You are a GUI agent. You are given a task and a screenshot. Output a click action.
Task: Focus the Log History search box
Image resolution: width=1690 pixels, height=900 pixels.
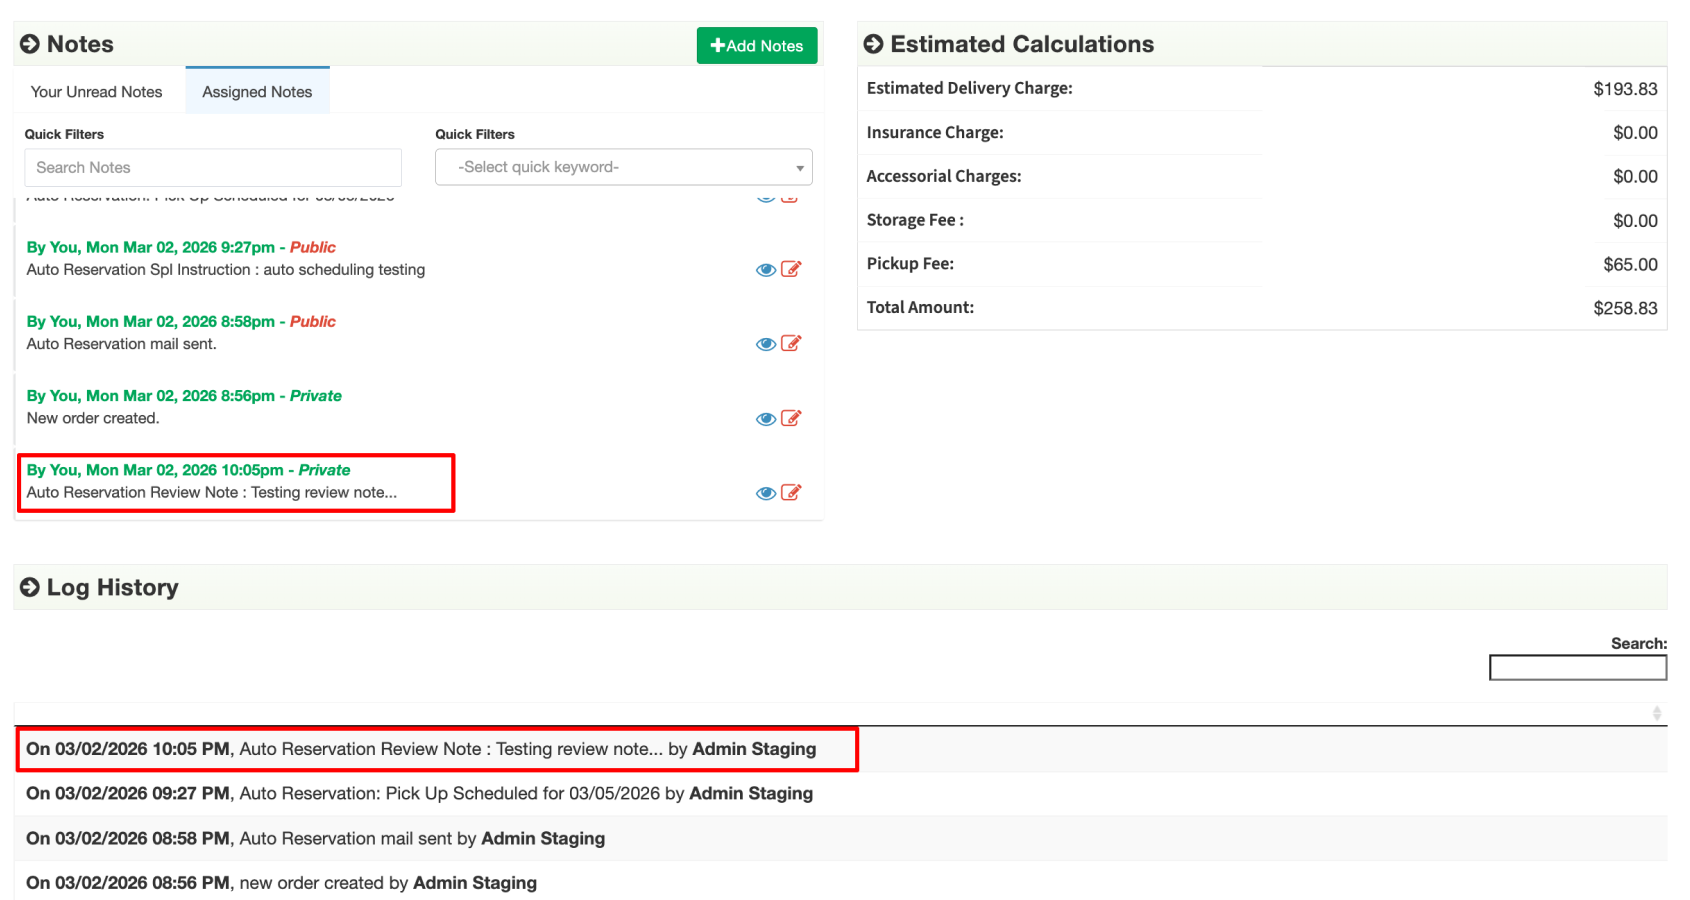point(1577,667)
